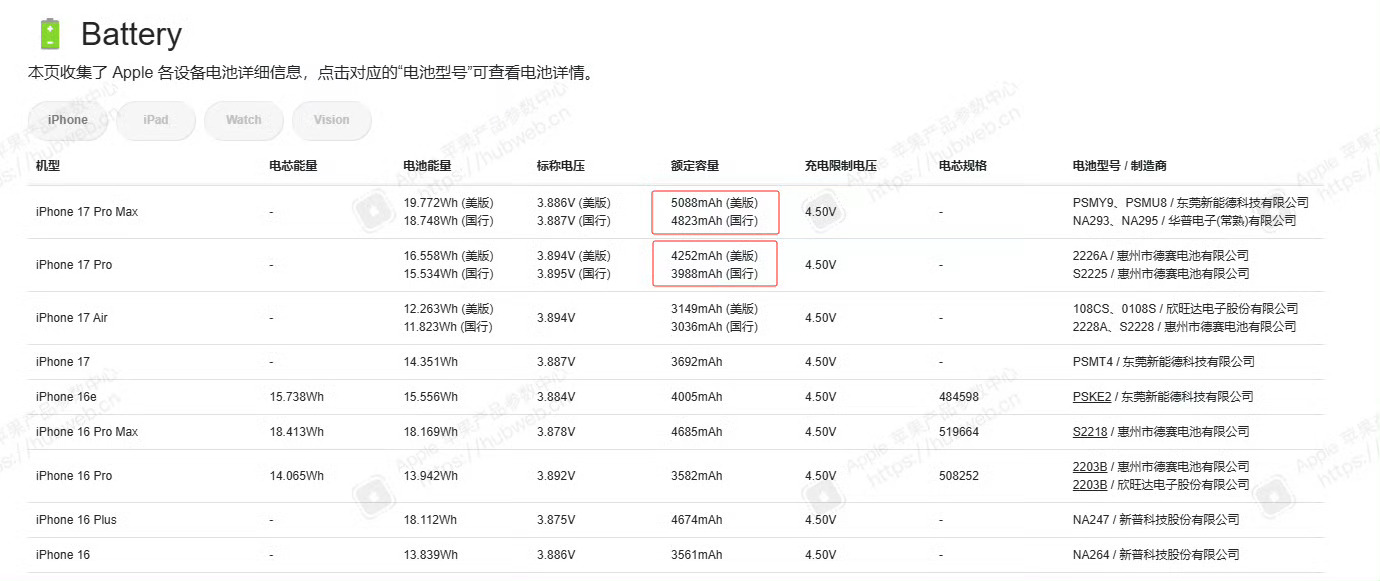Viewport: 1380px width, 581px height.
Task: Switch to the iPad tab
Action: click(x=156, y=120)
